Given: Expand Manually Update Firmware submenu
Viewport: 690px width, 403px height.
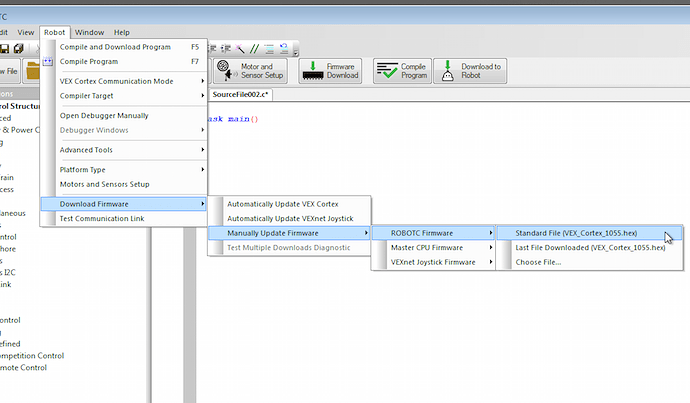Looking at the screenshot, I should [289, 233].
